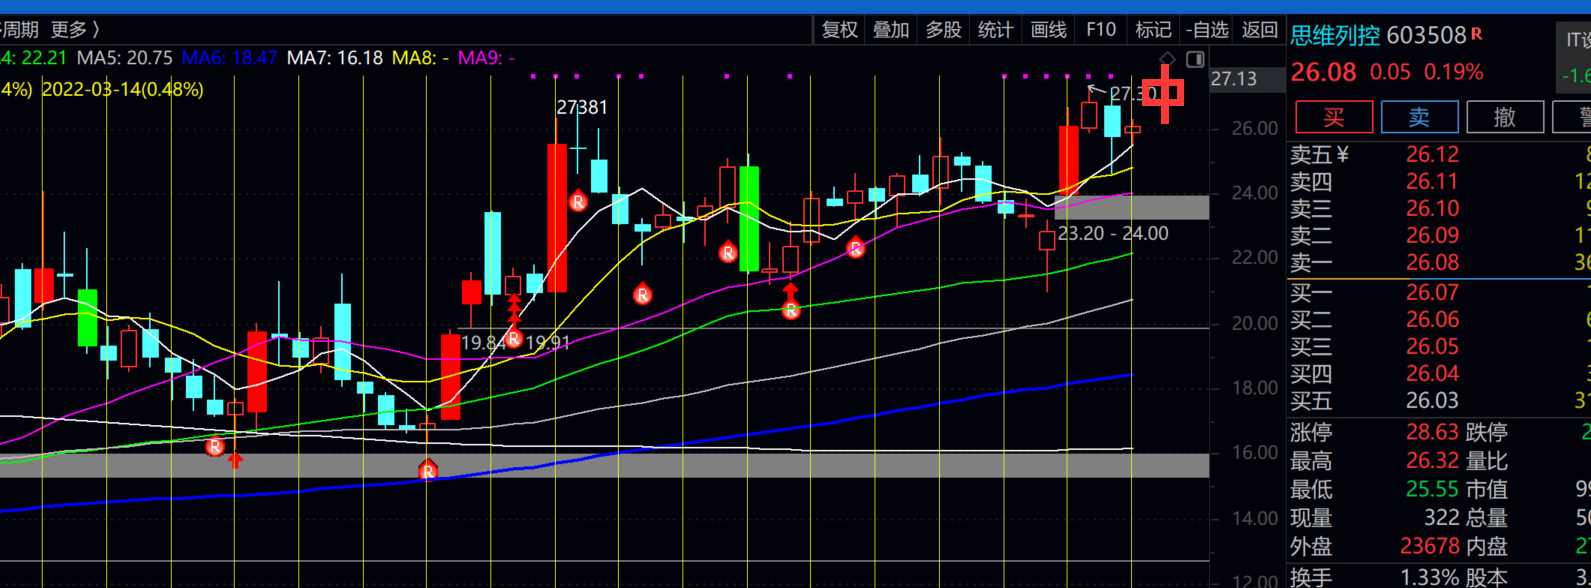1591x588 pixels.
Task: Remove stock from watchlist via -自选
Action: pyautogui.click(x=1206, y=30)
